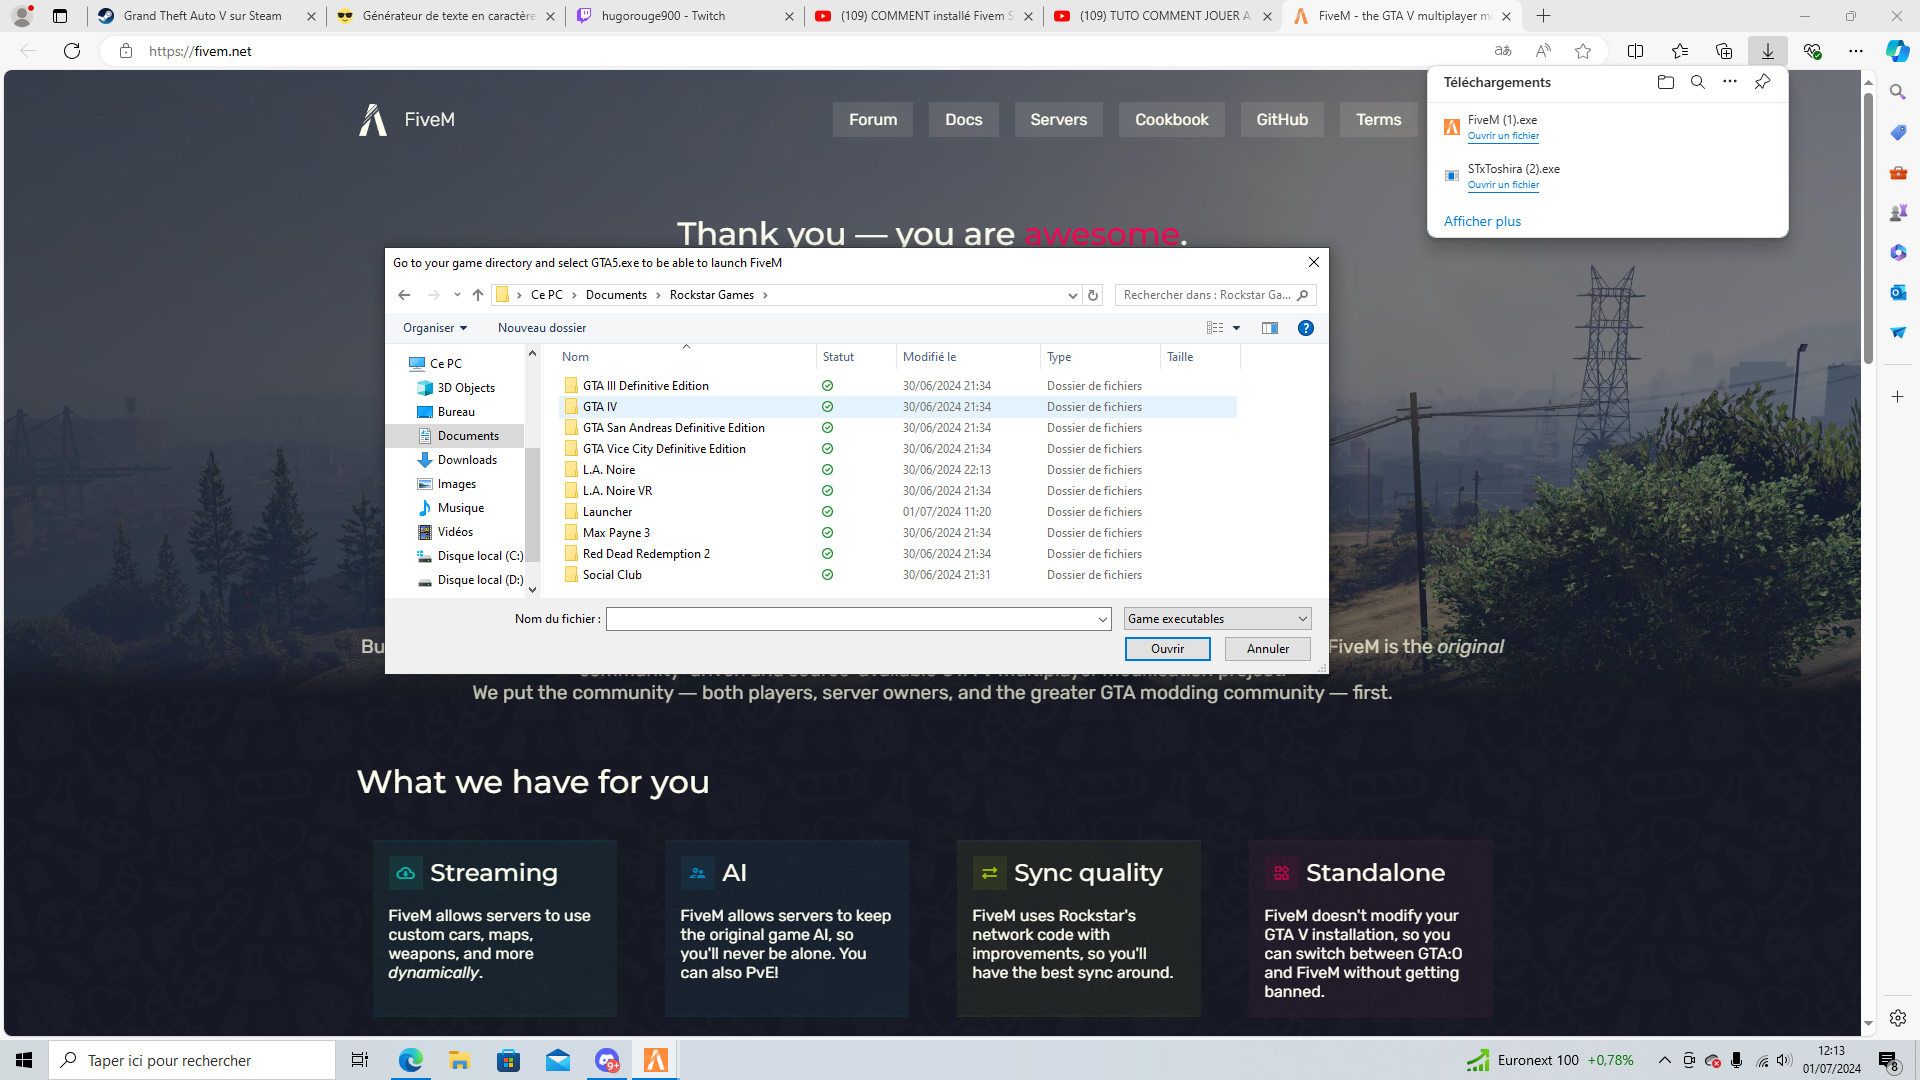Expand the Rockstar Games breadcrumb chevron
Image resolution: width=1920 pixels, height=1080 pixels.
765,295
